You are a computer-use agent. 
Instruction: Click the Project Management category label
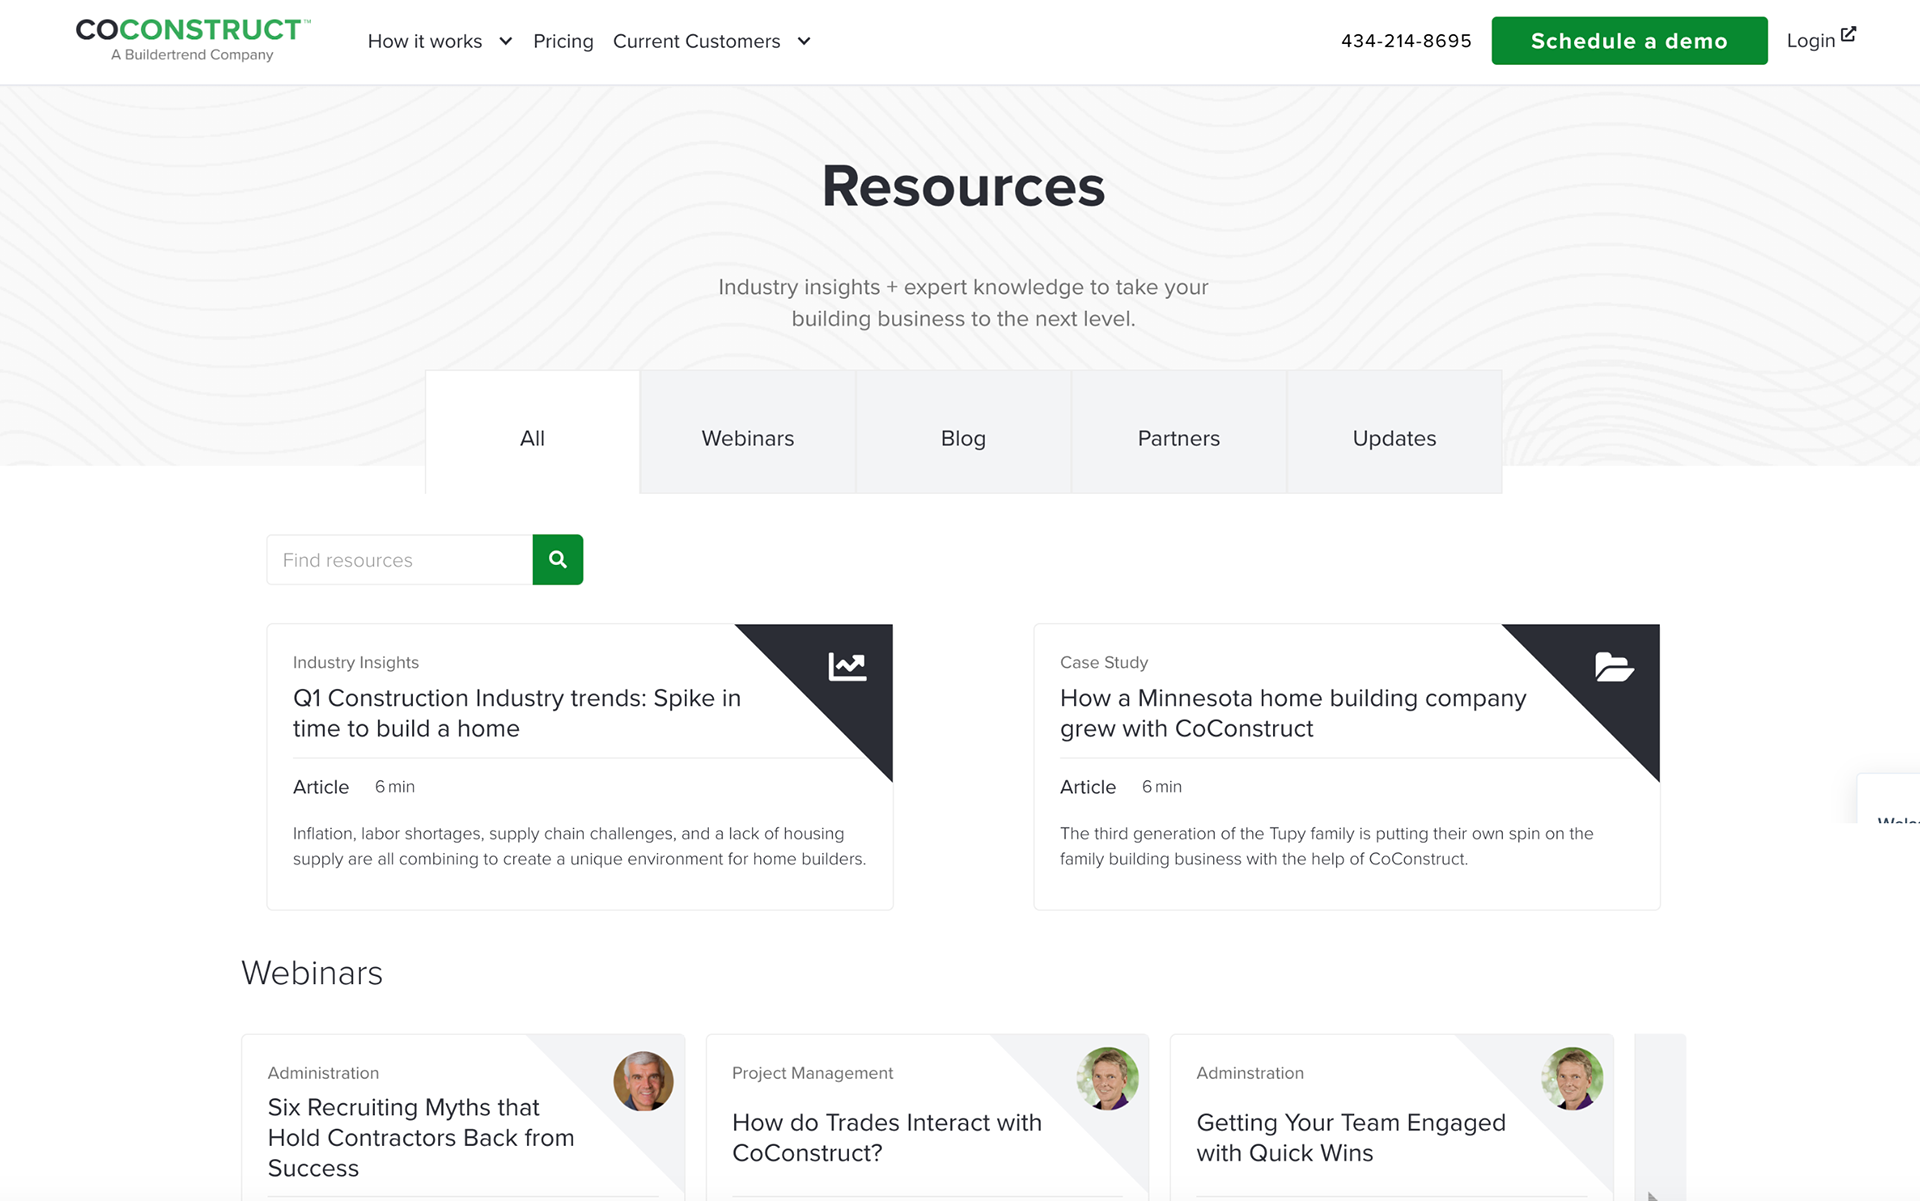pos(812,1073)
